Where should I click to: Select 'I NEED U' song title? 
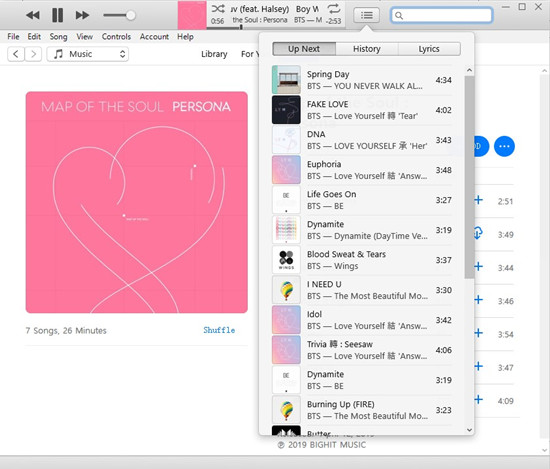[x=324, y=284]
